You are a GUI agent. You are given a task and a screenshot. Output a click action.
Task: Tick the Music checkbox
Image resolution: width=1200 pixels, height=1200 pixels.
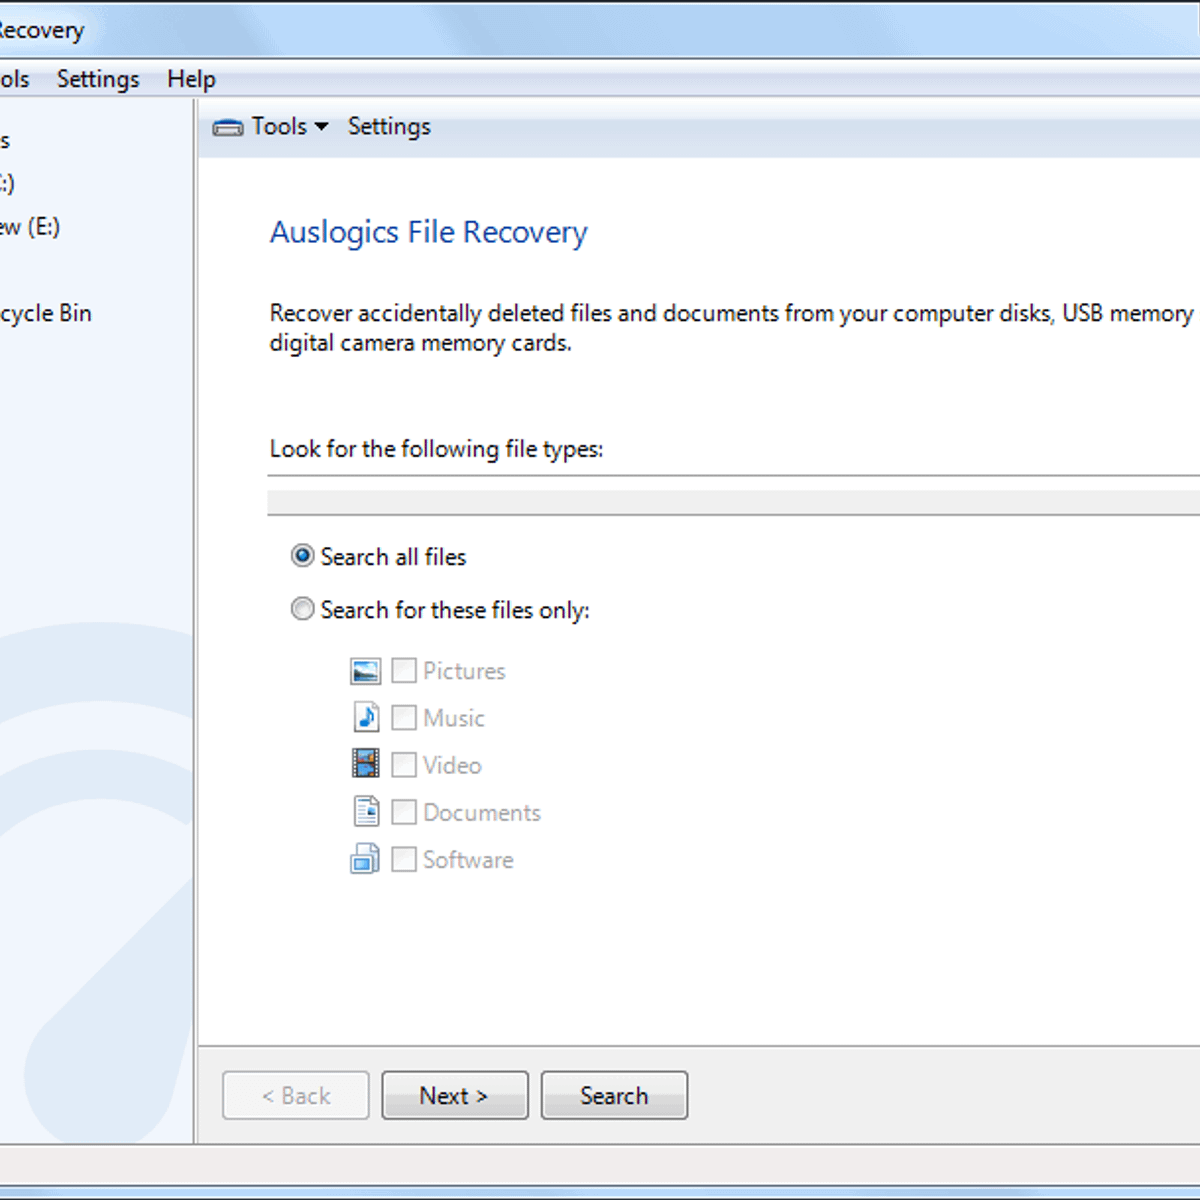(x=404, y=717)
